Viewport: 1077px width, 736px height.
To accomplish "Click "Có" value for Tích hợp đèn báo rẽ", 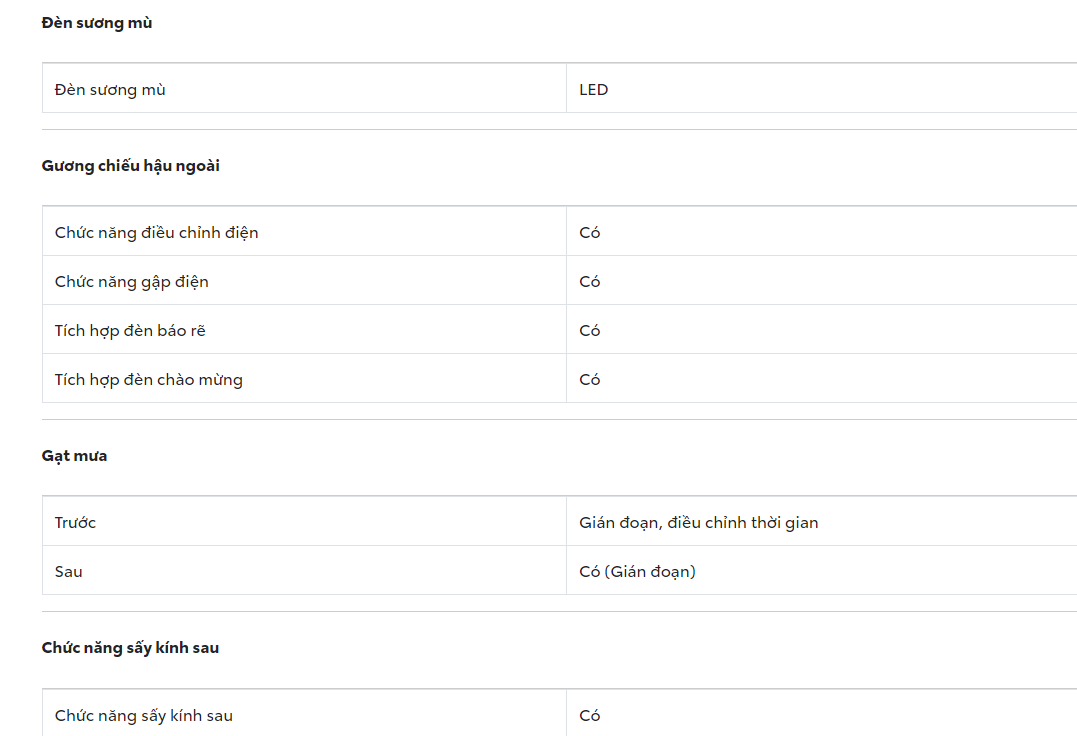I will point(590,331).
